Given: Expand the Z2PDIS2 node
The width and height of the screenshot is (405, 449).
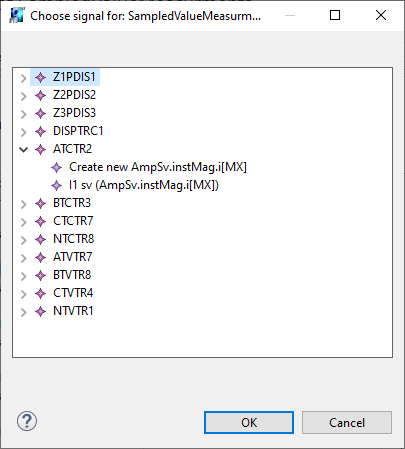Looking at the screenshot, I should point(23,96).
